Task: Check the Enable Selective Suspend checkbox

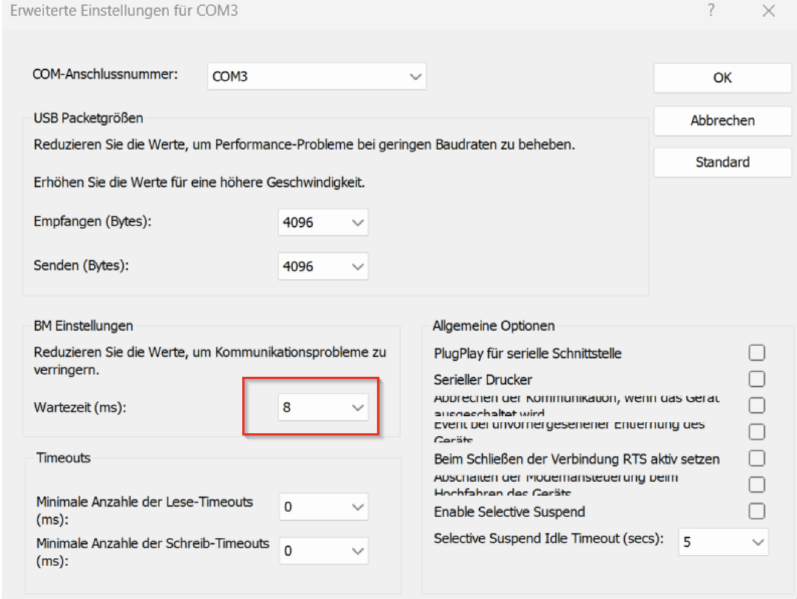Action: tap(757, 511)
